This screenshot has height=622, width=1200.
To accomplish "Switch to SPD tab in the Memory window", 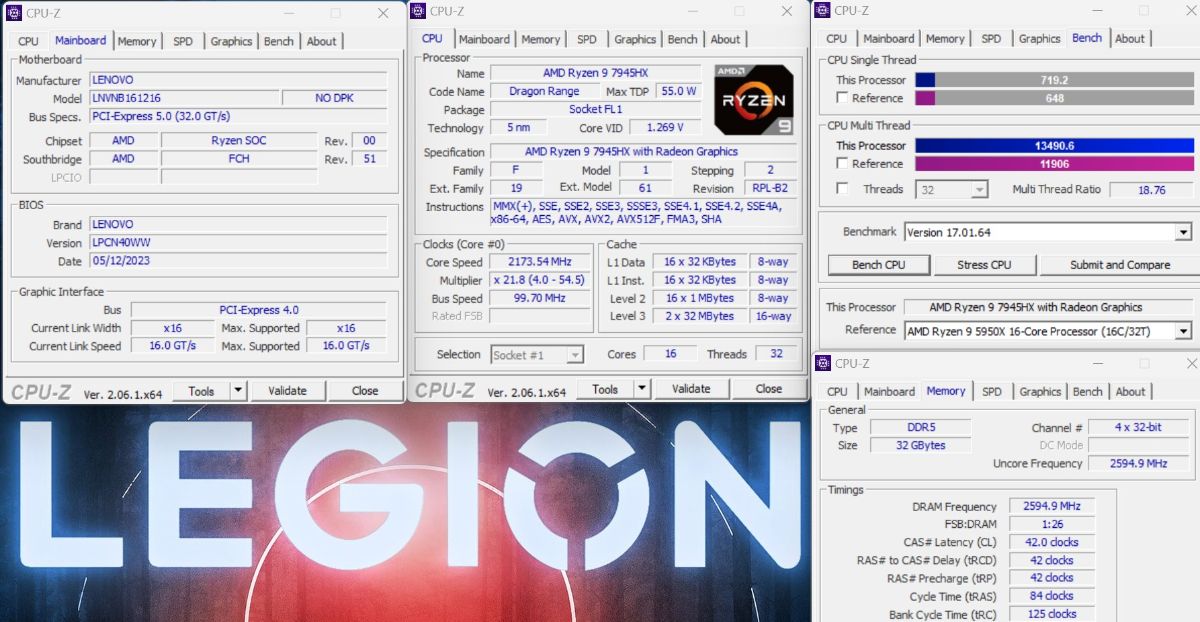I will tap(991, 392).
